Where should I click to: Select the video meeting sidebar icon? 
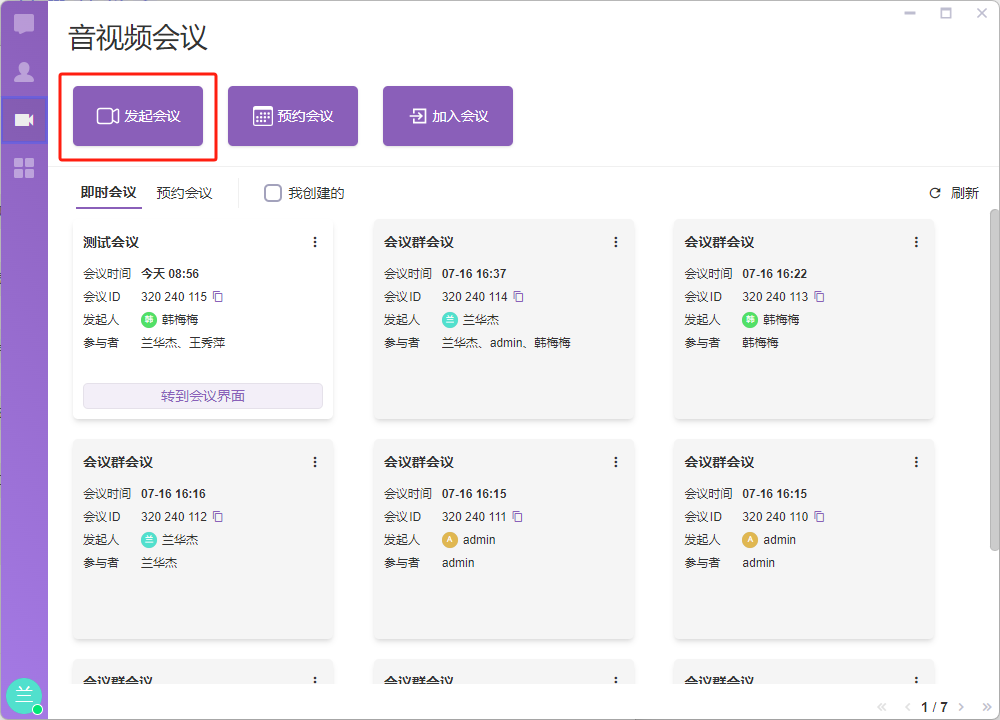pos(24,120)
